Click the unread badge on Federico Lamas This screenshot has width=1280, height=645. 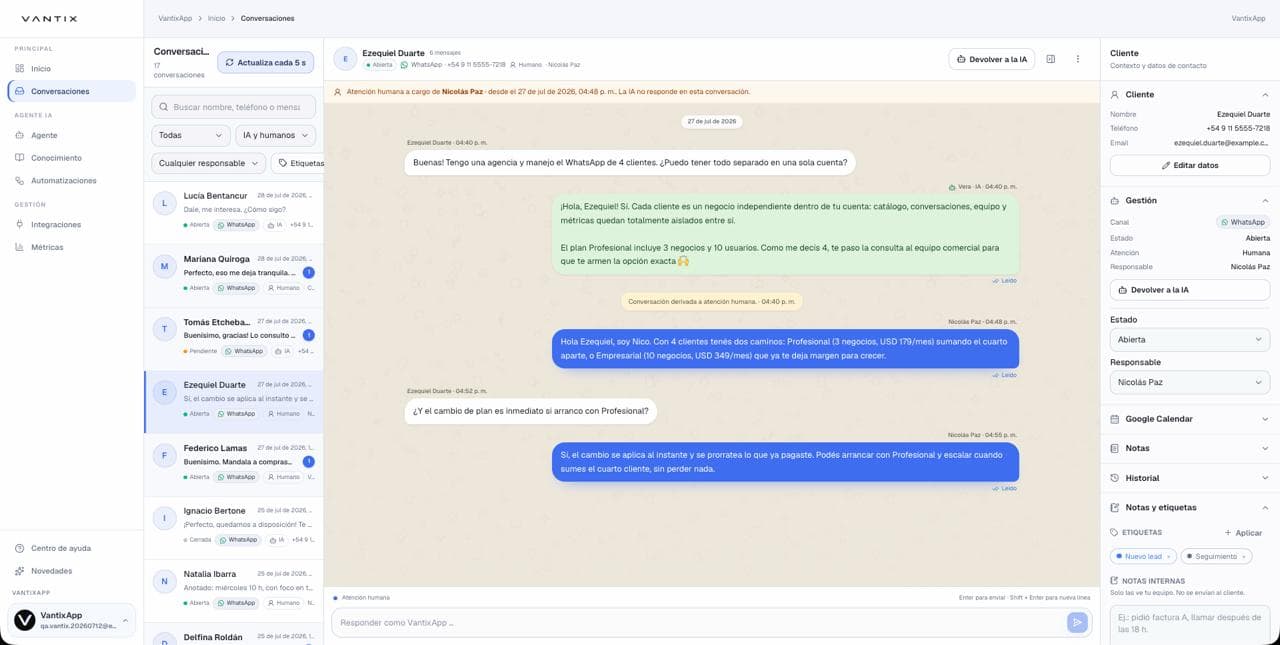coord(308,462)
